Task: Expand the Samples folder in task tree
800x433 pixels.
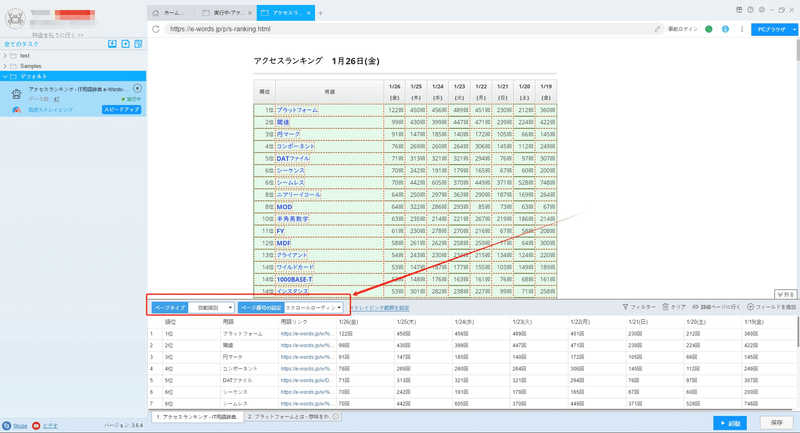Action: (x=5, y=66)
